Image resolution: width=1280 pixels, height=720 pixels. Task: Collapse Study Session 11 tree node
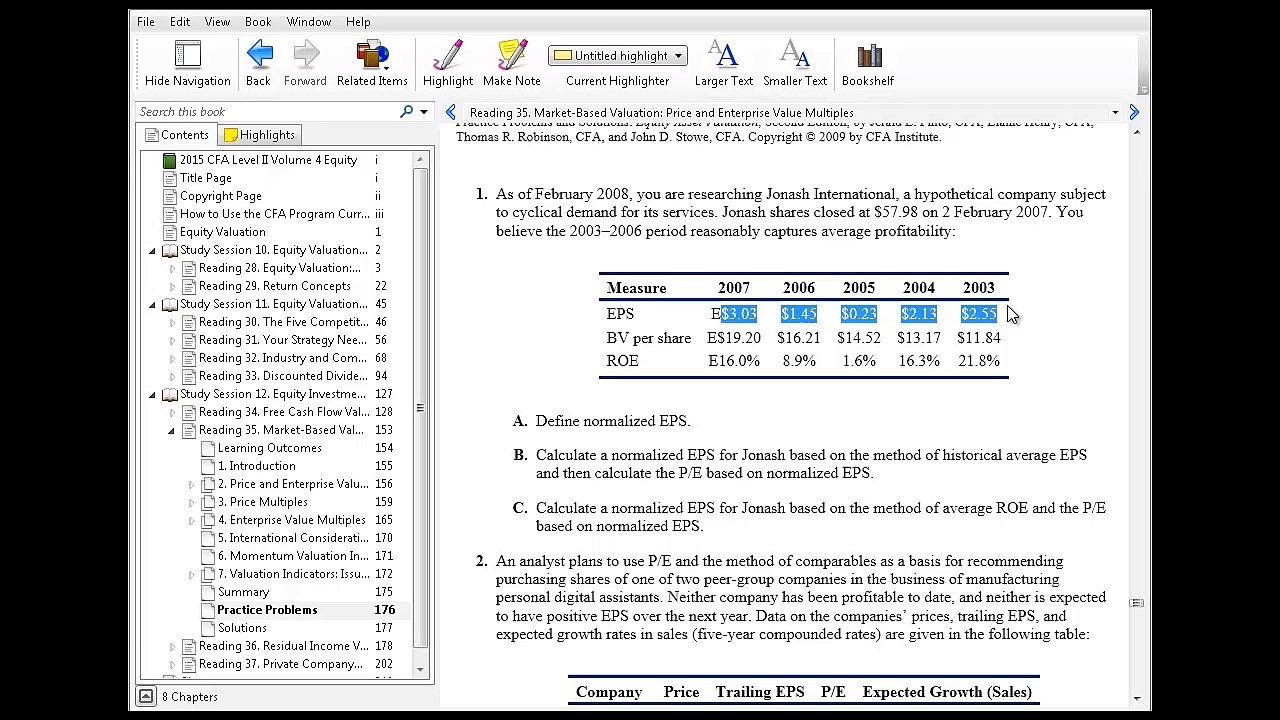[152, 304]
